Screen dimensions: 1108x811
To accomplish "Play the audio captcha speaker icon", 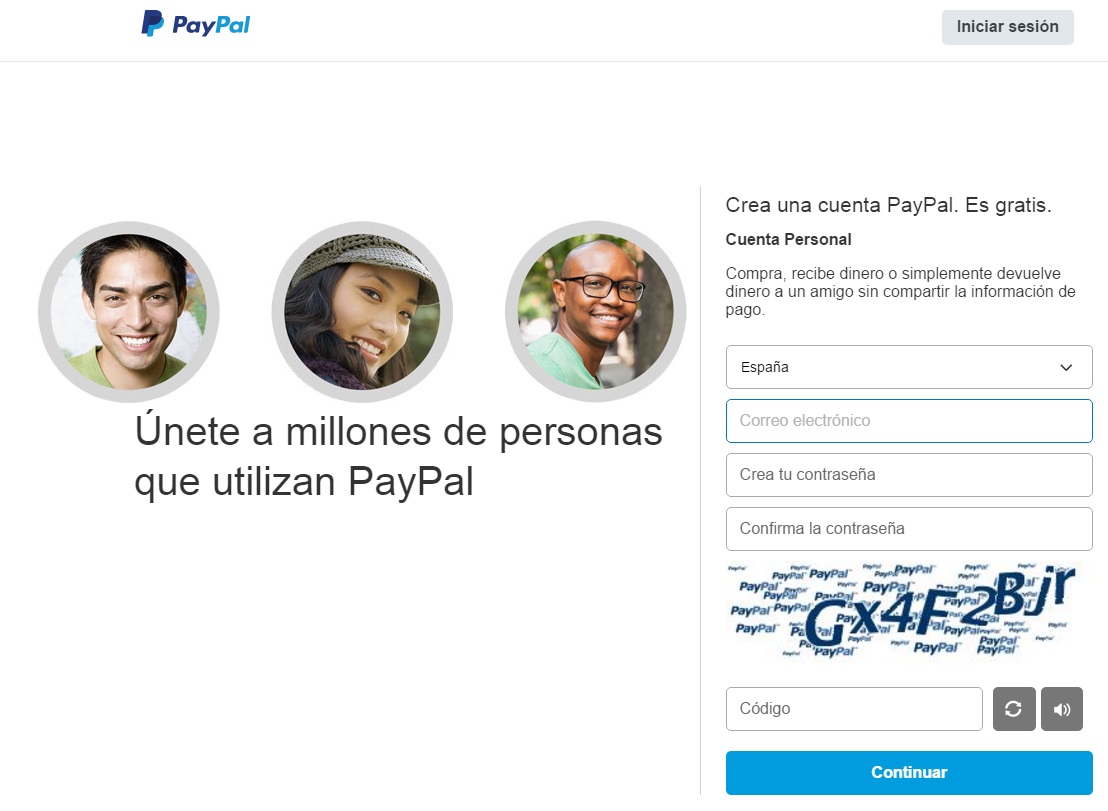I will click(x=1061, y=709).
